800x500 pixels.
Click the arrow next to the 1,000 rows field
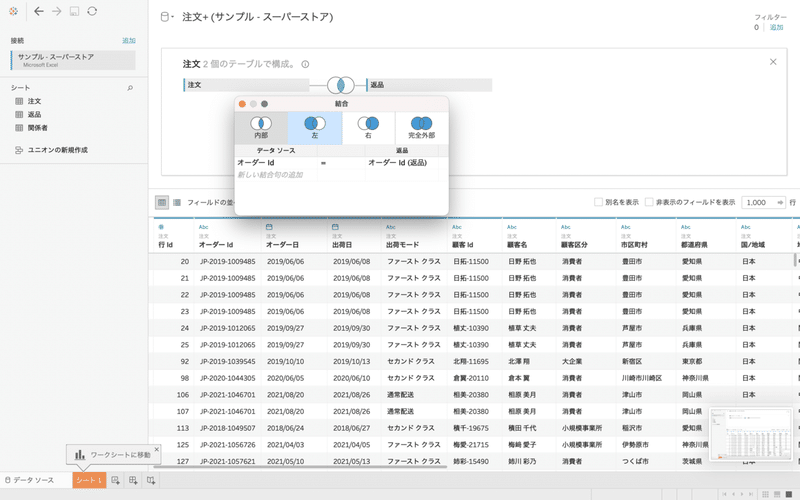tap(780, 203)
